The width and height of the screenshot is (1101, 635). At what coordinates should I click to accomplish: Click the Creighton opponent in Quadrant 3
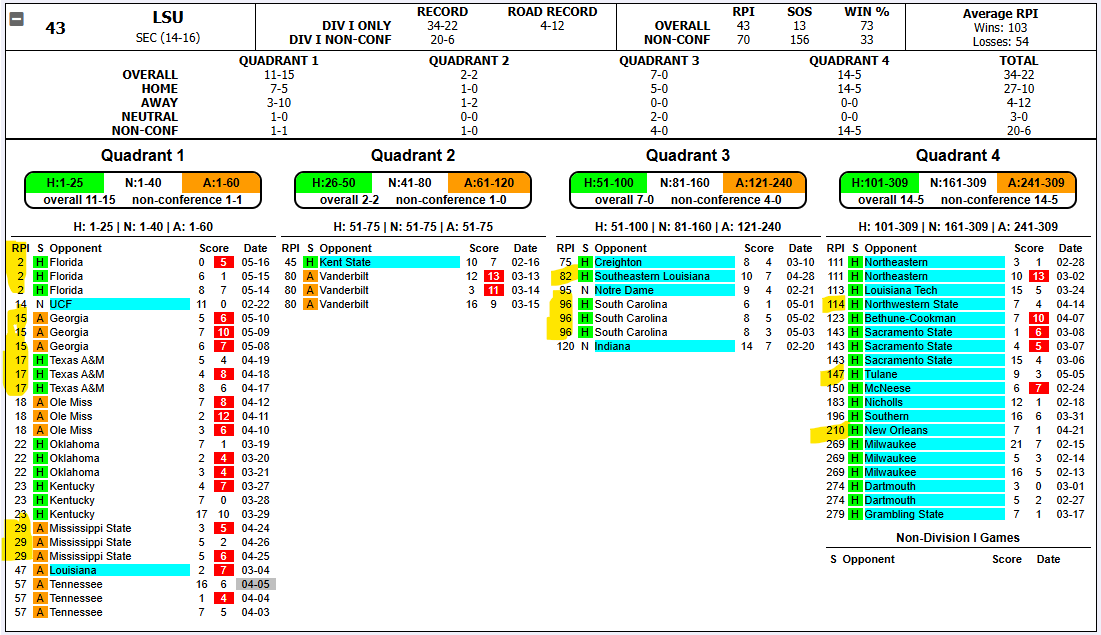(664, 262)
